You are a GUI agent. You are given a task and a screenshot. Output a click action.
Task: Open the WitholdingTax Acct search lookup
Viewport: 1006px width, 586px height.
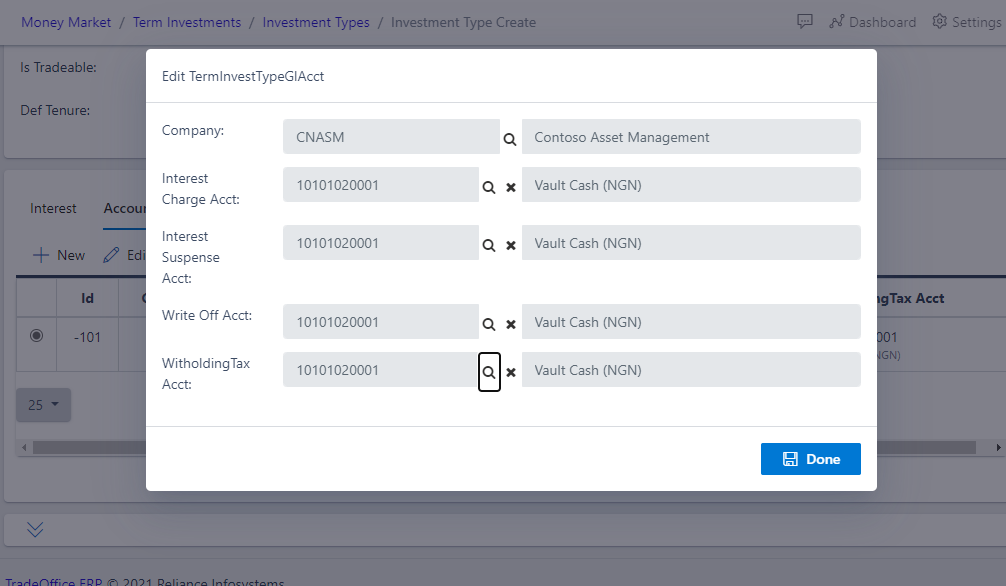coord(488,371)
